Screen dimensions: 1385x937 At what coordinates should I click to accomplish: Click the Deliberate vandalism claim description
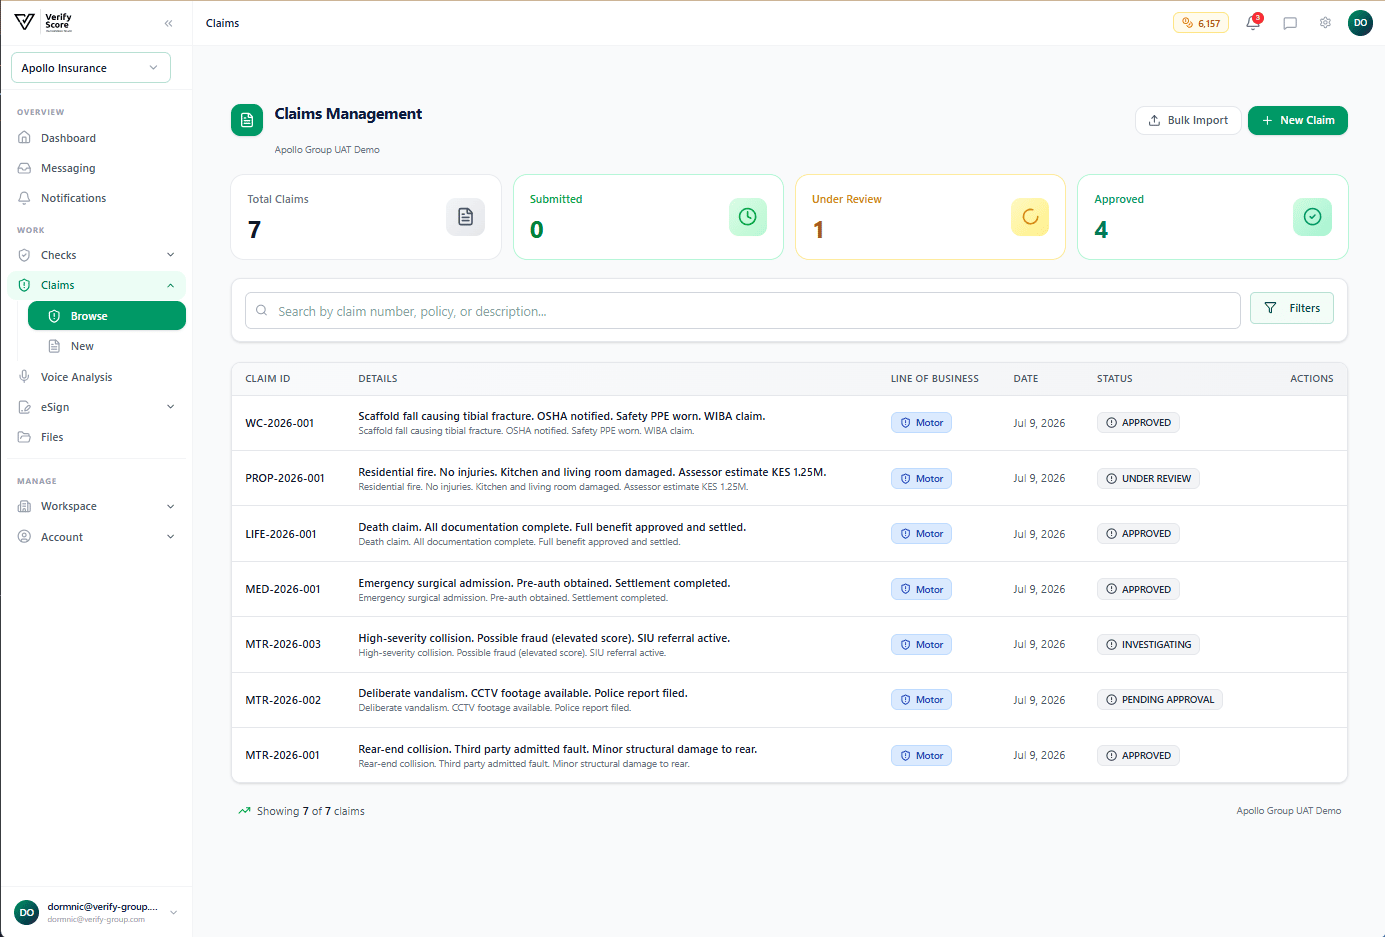coord(523,693)
